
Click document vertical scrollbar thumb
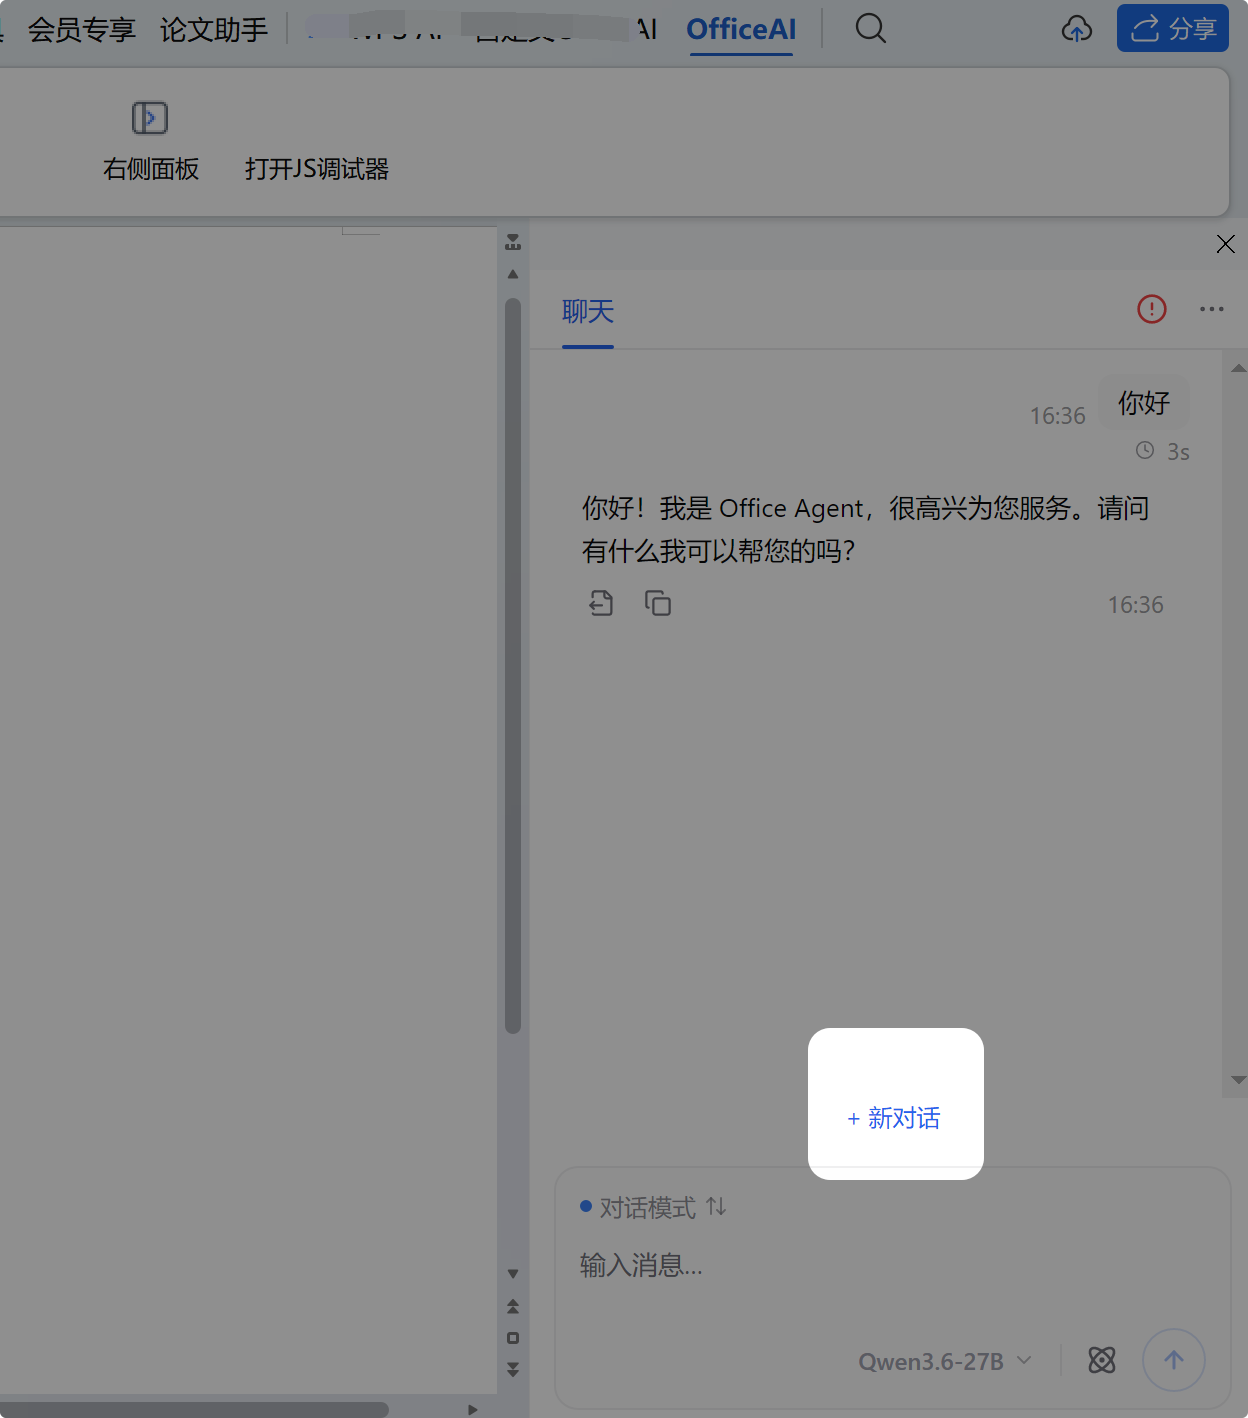(x=513, y=665)
